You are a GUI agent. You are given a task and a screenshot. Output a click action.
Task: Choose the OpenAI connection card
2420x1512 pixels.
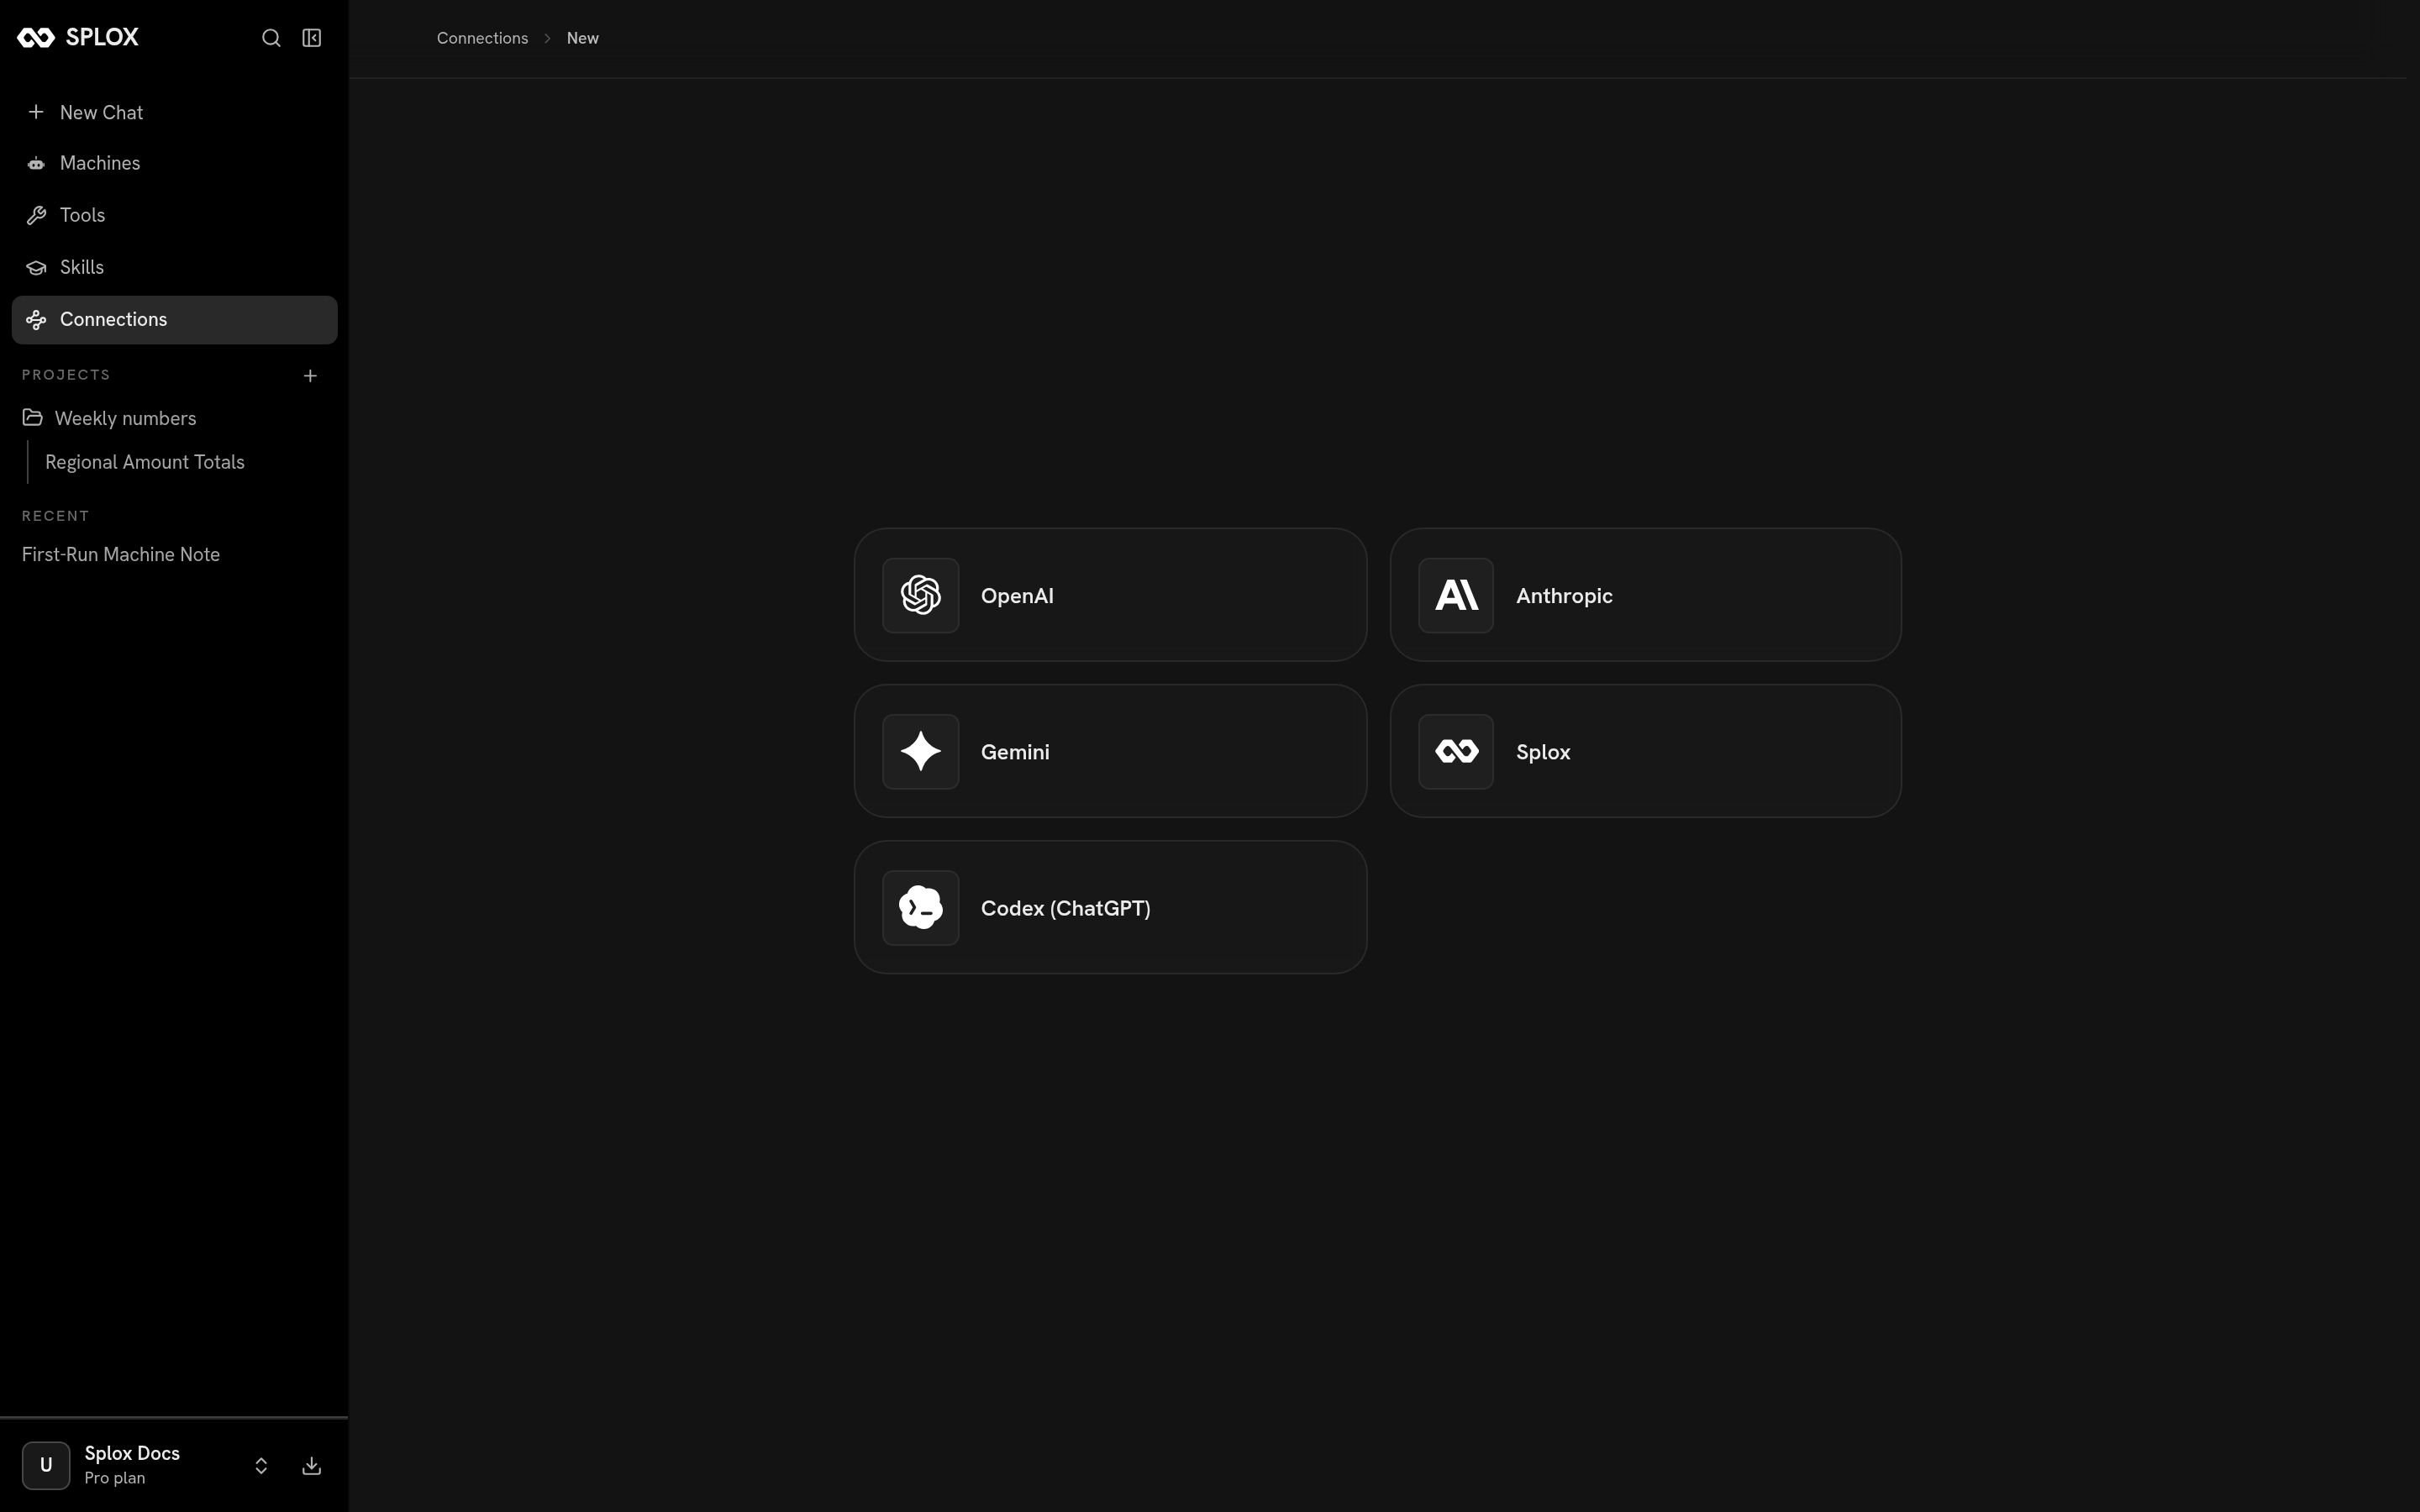coord(1110,595)
